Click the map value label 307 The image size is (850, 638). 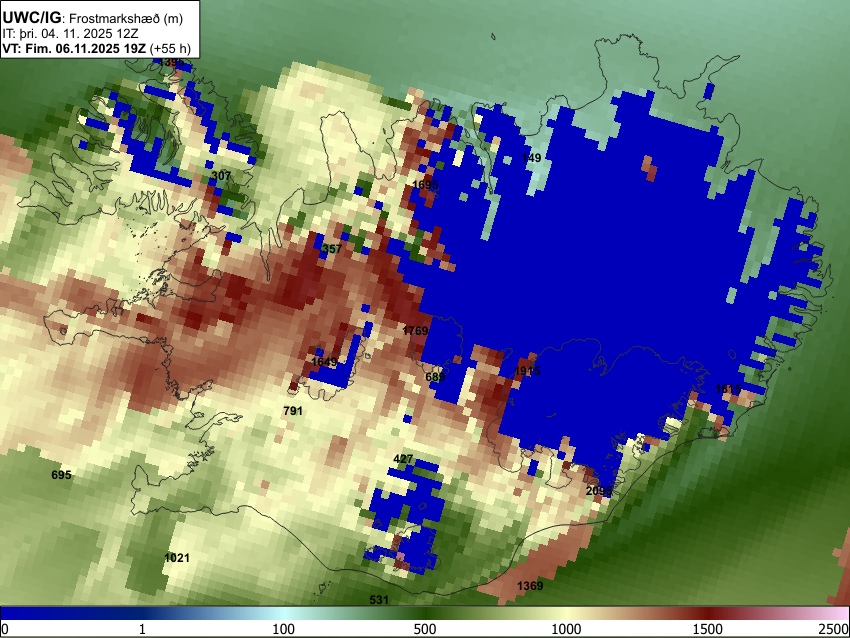[221, 176]
